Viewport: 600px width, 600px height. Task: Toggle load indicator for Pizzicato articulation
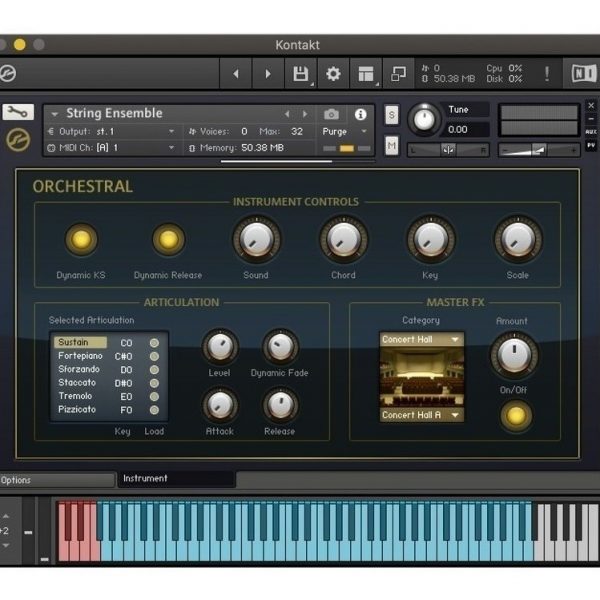[154, 410]
